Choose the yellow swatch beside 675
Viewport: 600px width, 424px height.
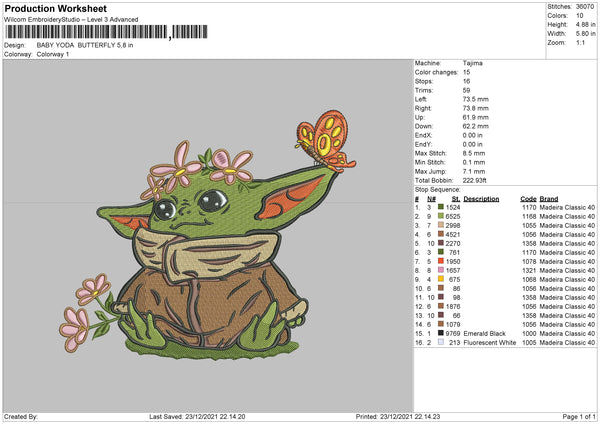441,279
